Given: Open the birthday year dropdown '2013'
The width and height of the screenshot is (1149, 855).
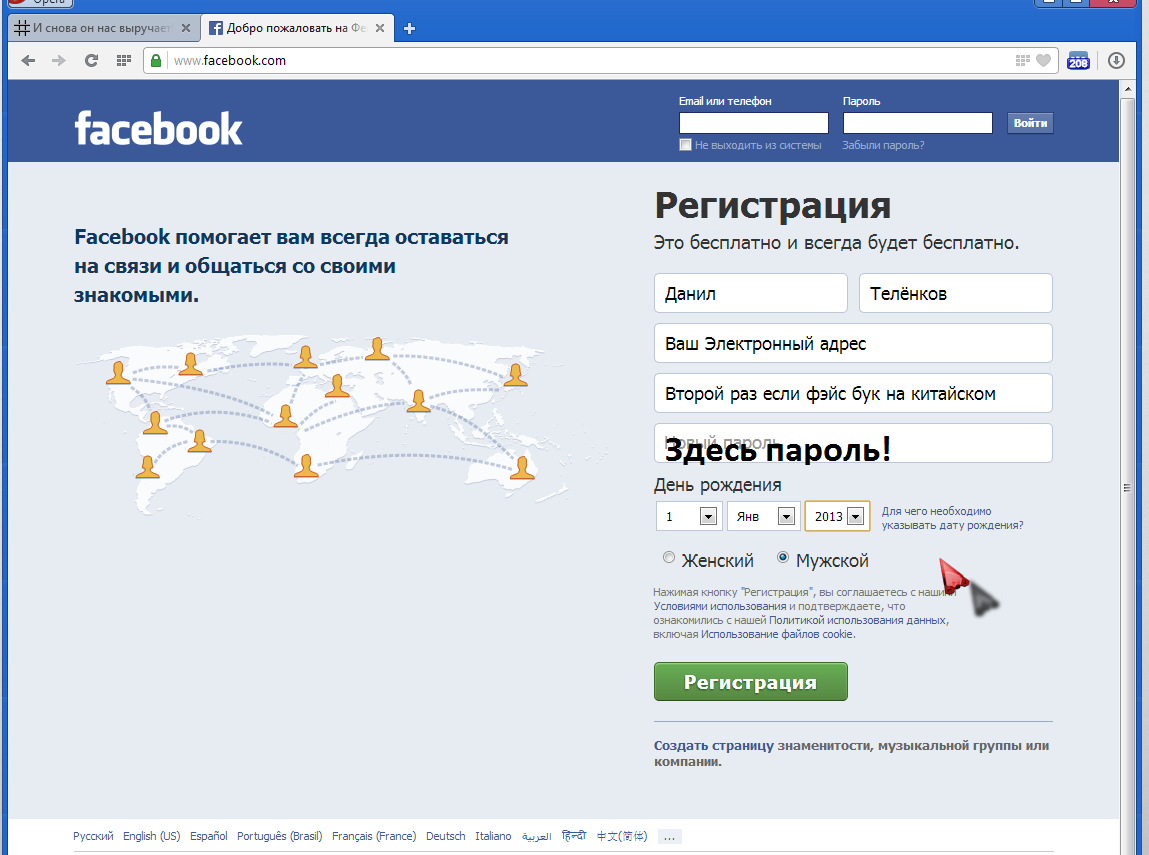Looking at the screenshot, I should 838,517.
